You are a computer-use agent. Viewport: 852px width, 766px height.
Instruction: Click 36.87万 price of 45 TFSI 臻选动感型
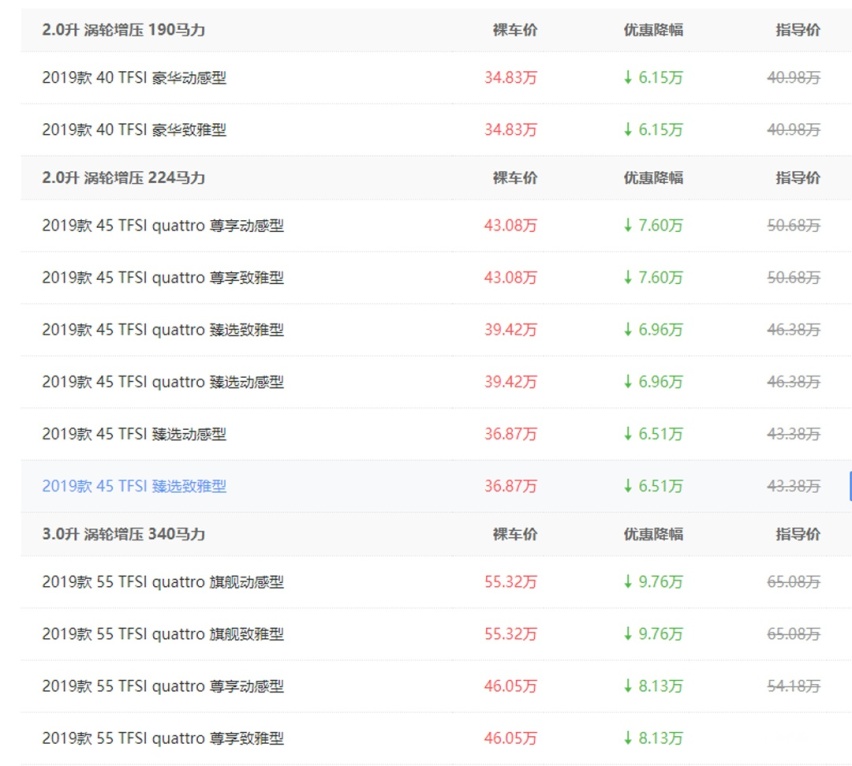coord(511,434)
